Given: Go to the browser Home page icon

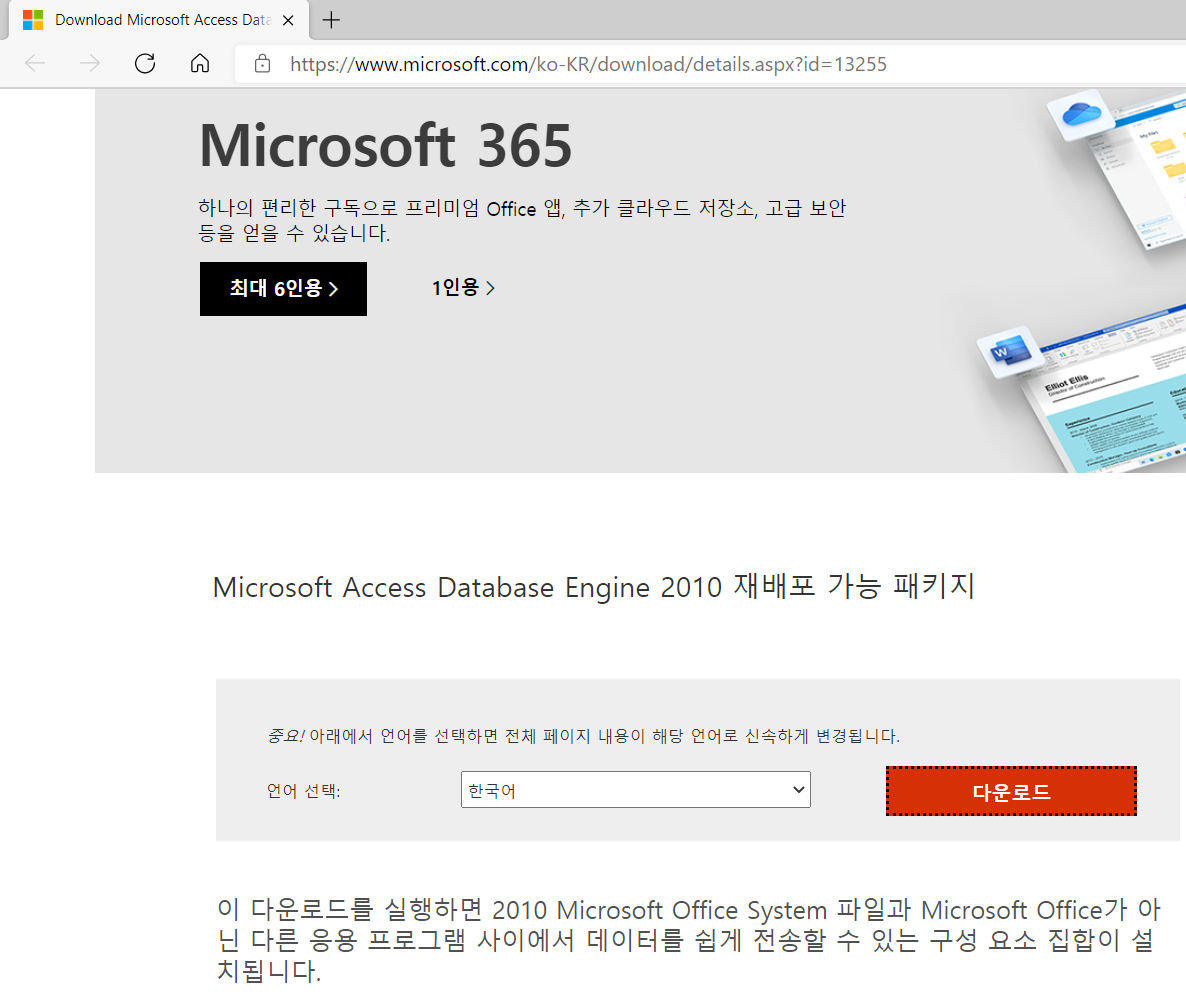Looking at the screenshot, I should coord(200,64).
